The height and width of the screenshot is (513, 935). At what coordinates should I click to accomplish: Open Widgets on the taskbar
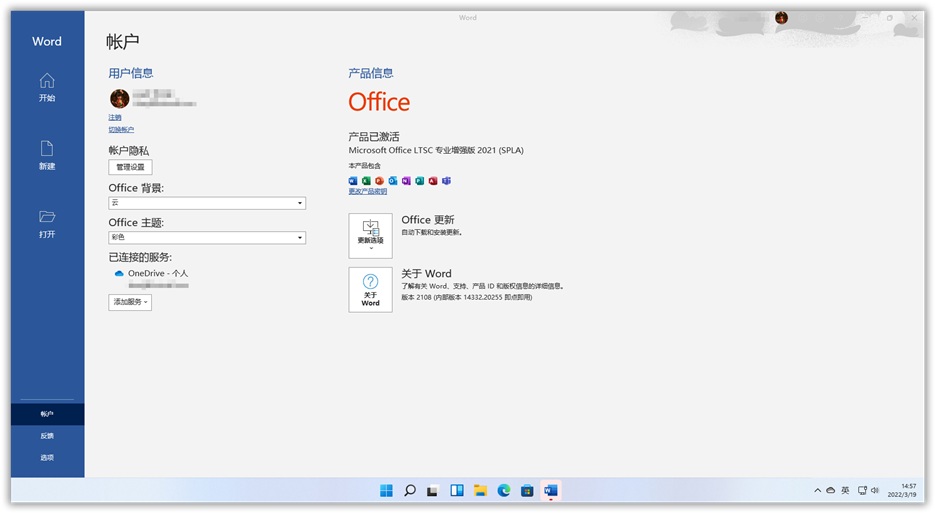457,490
